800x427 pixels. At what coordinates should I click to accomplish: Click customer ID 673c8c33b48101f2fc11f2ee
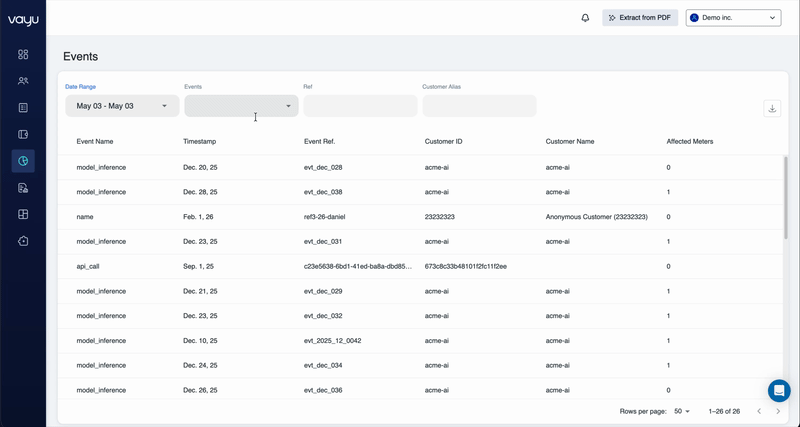[x=466, y=266]
